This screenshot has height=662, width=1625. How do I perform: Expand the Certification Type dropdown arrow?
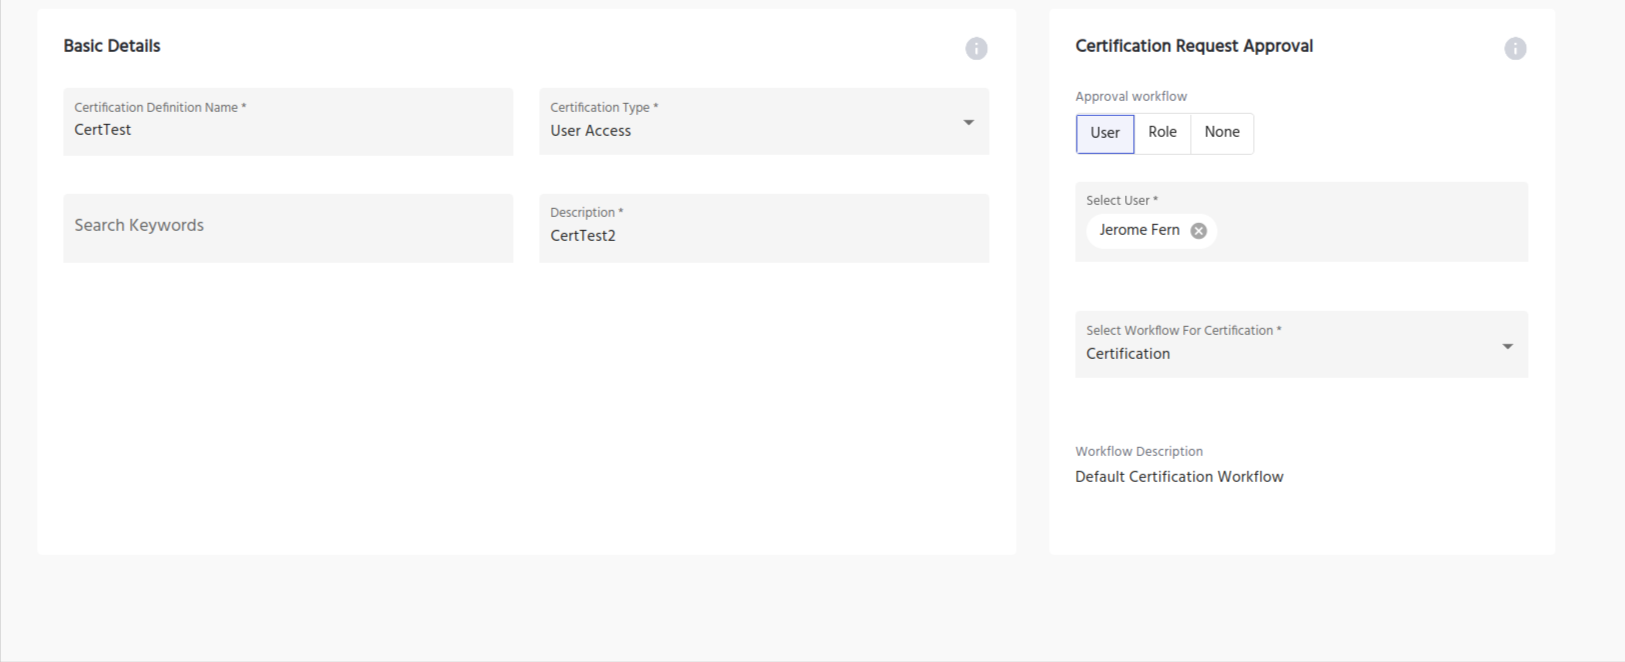tap(968, 122)
